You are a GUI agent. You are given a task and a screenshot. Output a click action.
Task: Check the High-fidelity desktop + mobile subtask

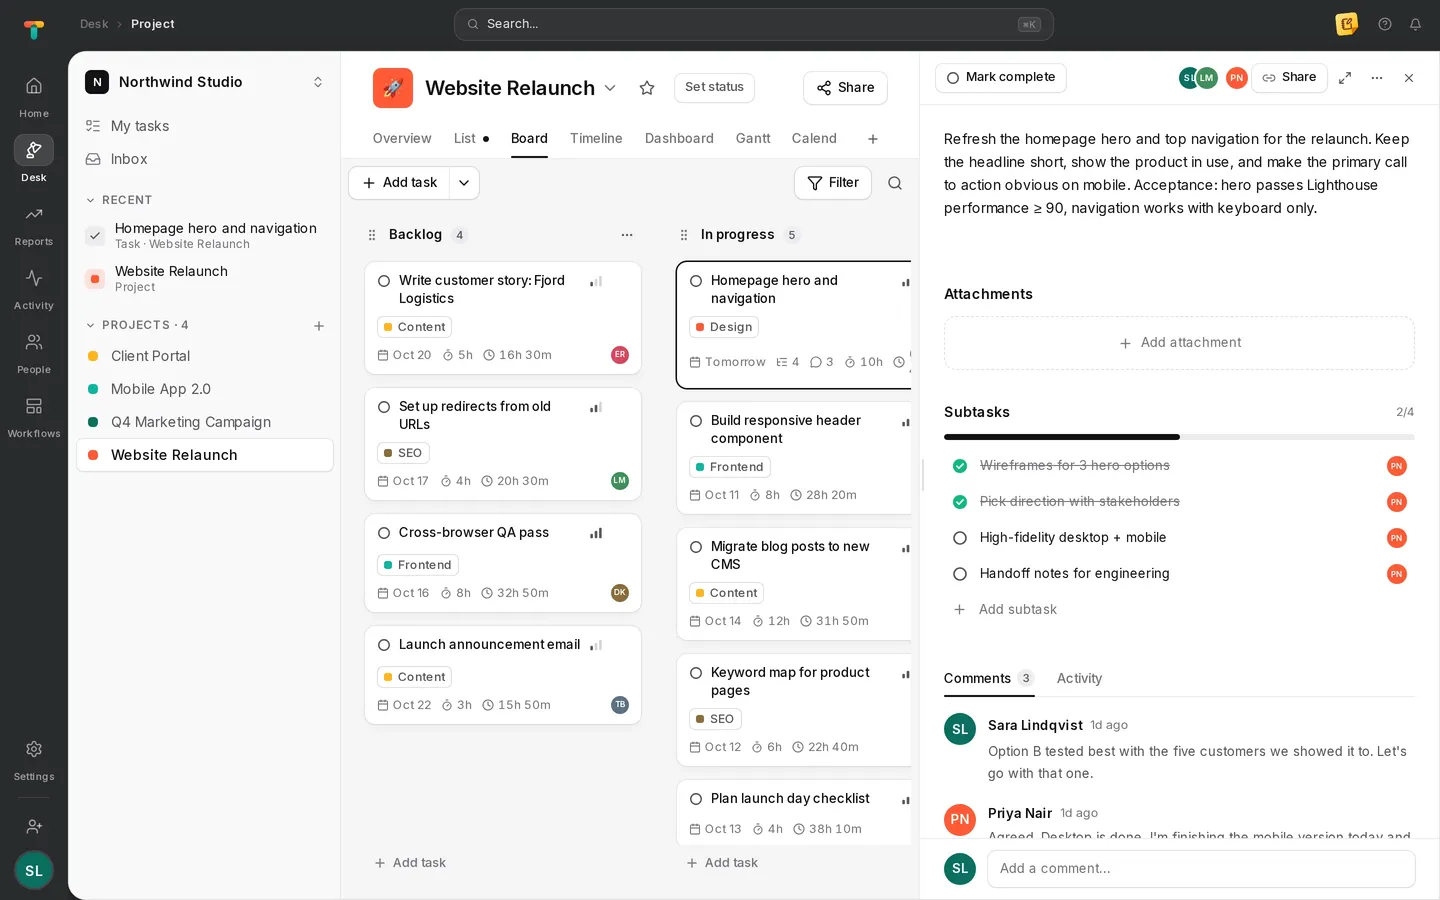coord(960,538)
